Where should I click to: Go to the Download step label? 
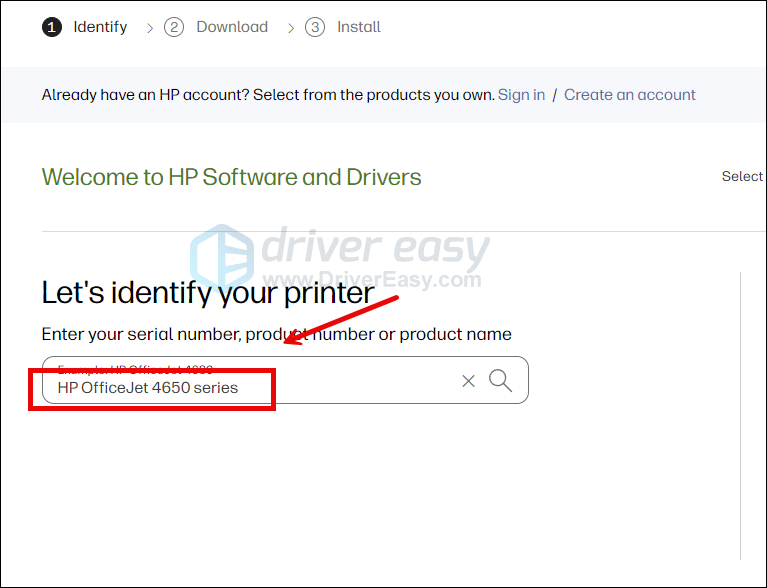(232, 27)
